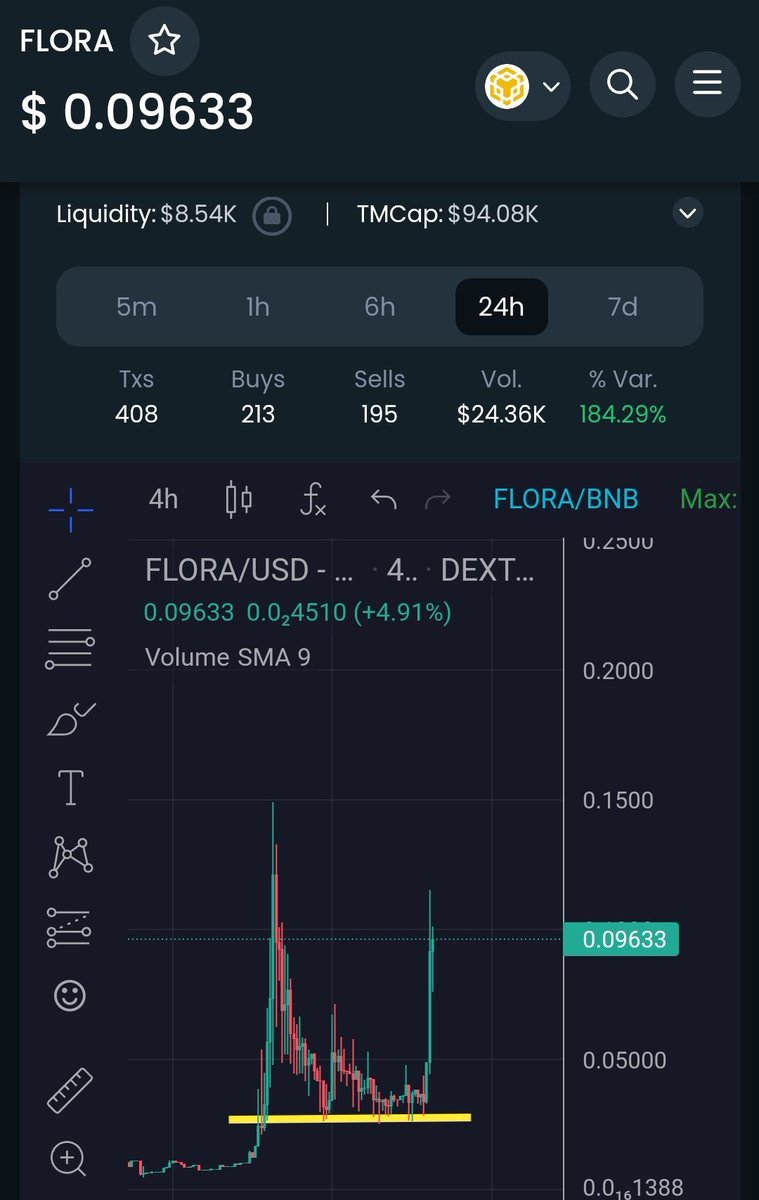Image resolution: width=759 pixels, height=1200 pixels.
Task: Click the FLORA/USD chart symbol title
Action: pos(249,571)
